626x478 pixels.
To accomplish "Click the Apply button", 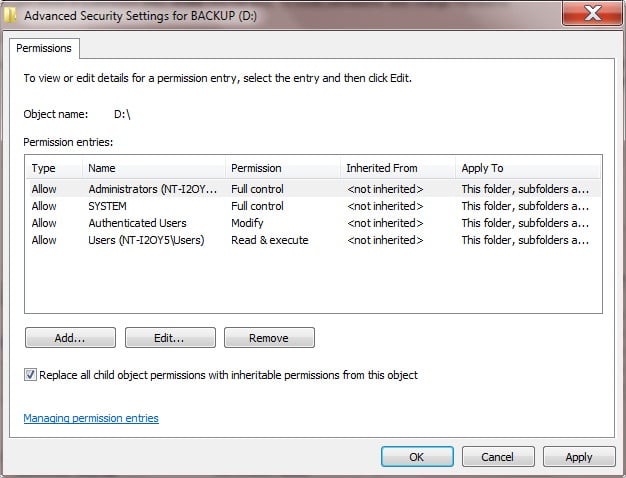I will point(579,456).
